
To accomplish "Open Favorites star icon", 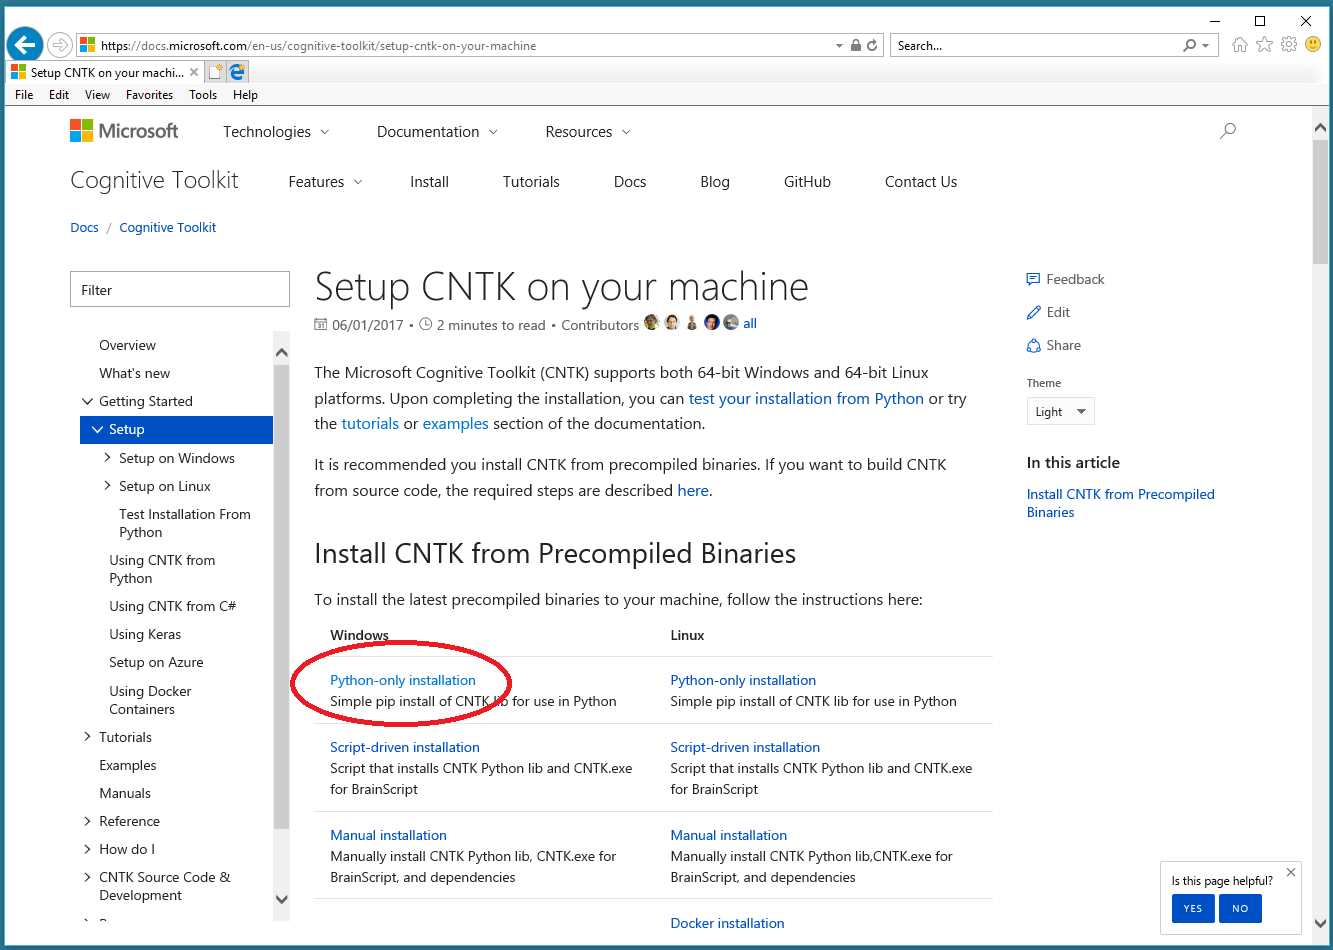I will [x=1265, y=45].
